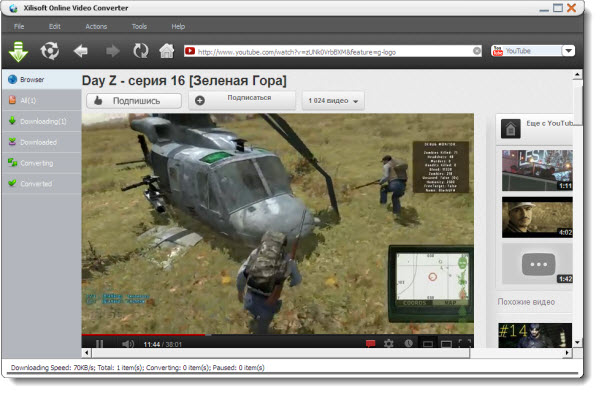Clear the URL with the X icon
Image resolution: width=600 pixels, height=393 pixels.
click(477, 51)
